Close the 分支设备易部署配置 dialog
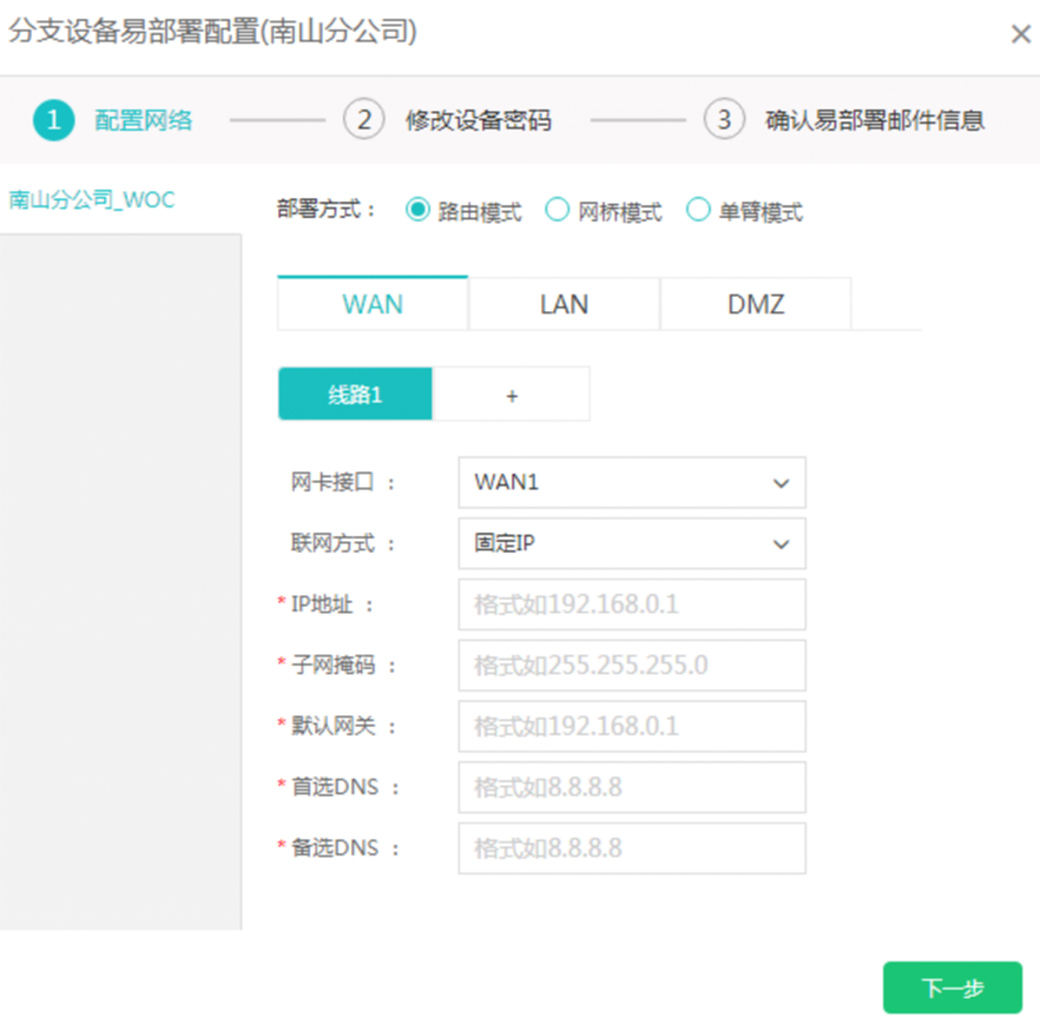The height and width of the screenshot is (1025, 1040). [1020, 35]
